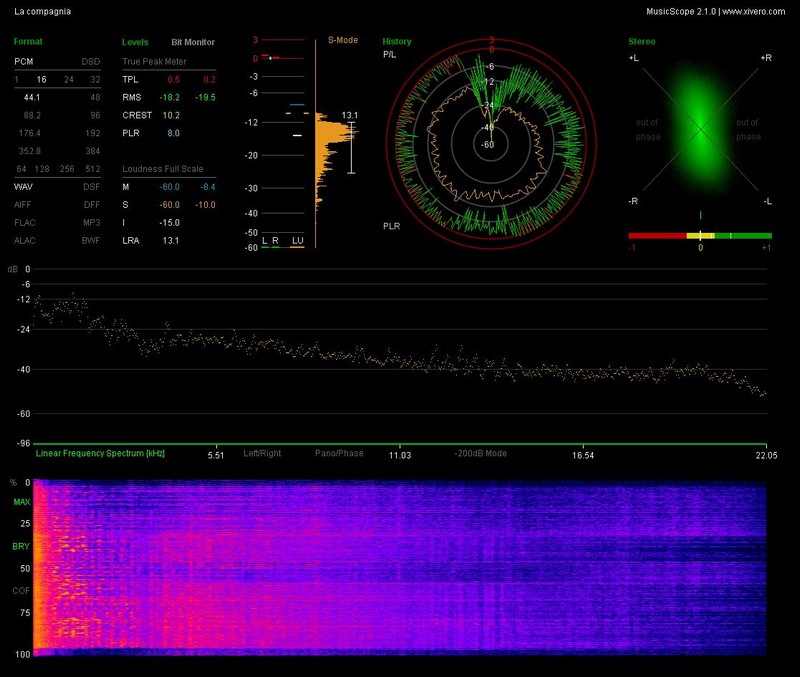This screenshot has width=800, height=677.
Task: Click the 192 sample rate
Action: click(93, 133)
